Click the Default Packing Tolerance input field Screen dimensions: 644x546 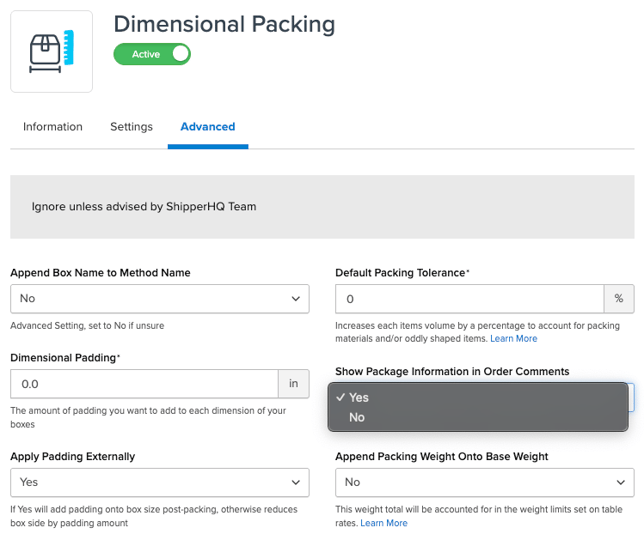point(469,299)
